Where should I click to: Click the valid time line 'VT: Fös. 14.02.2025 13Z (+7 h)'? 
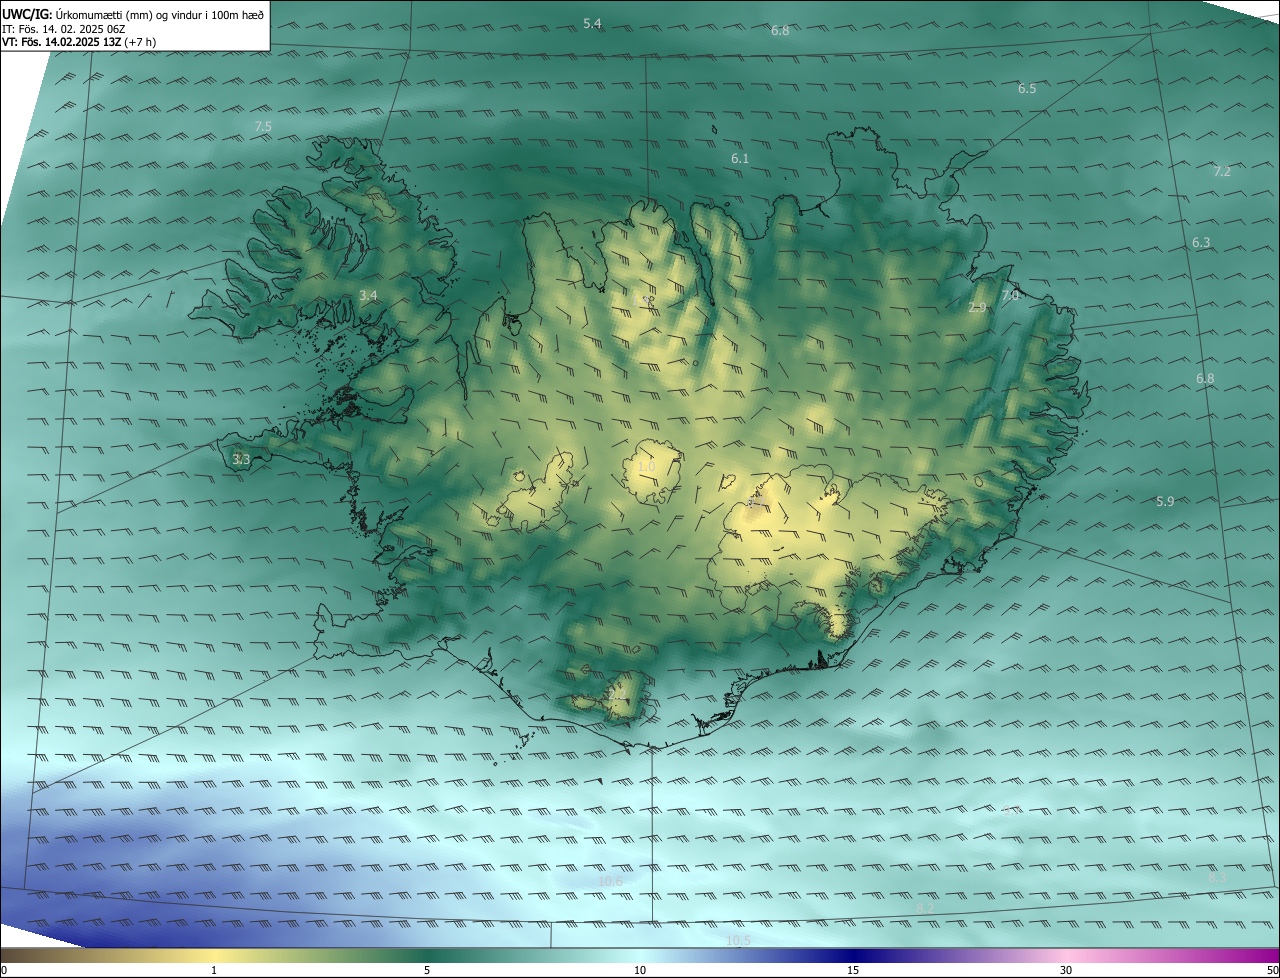point(79,42)
